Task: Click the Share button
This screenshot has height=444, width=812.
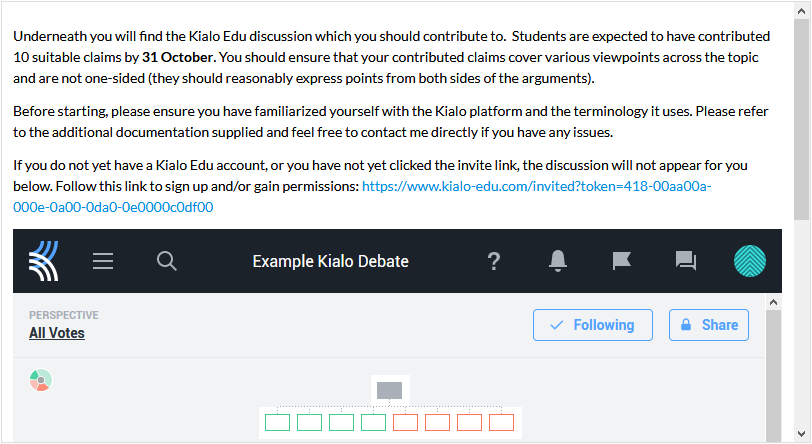Action: coord(708,325)
